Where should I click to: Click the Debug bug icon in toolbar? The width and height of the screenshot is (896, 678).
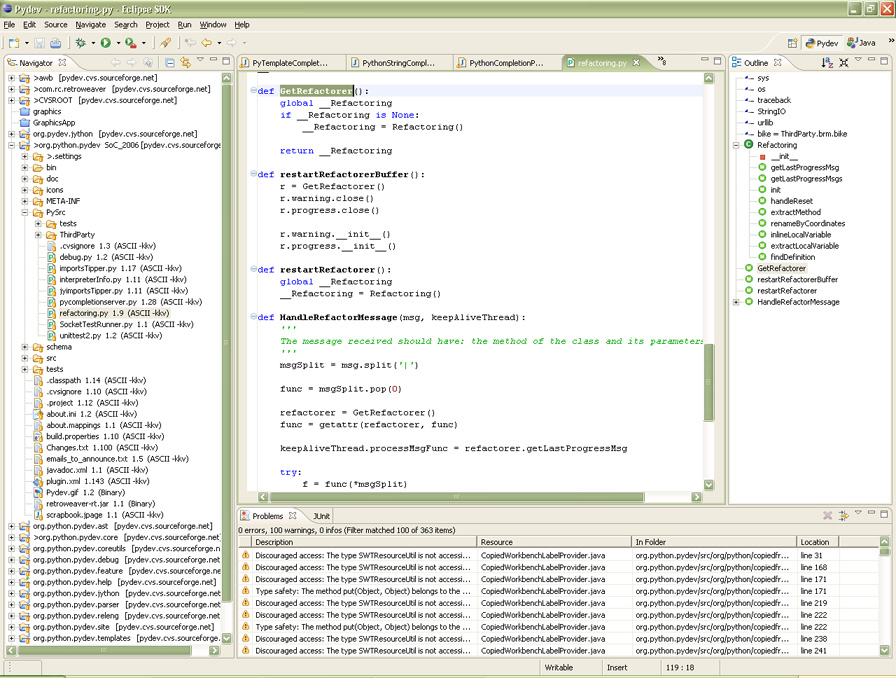[x=80, y=43]
